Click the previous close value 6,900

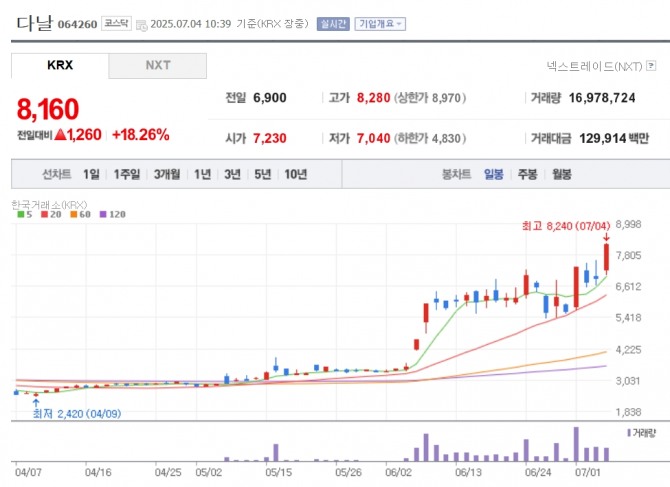coord(270,98)
